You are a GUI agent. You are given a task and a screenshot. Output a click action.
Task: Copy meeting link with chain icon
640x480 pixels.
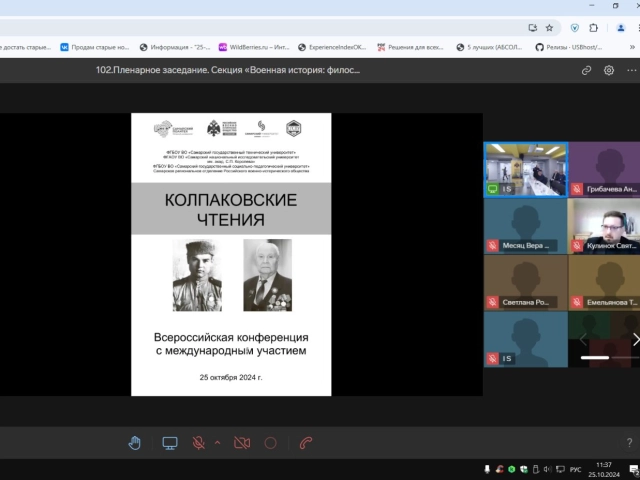point(587,71)
